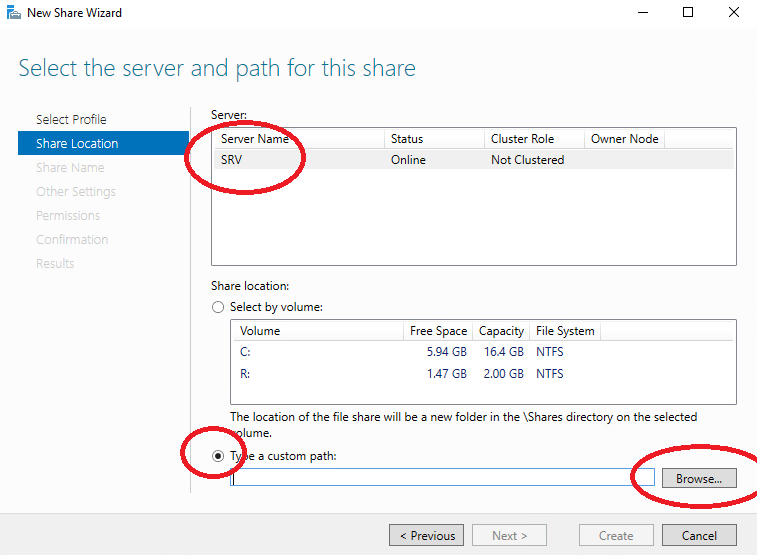
Task: Click the File System column header
Action: point(565,331)
